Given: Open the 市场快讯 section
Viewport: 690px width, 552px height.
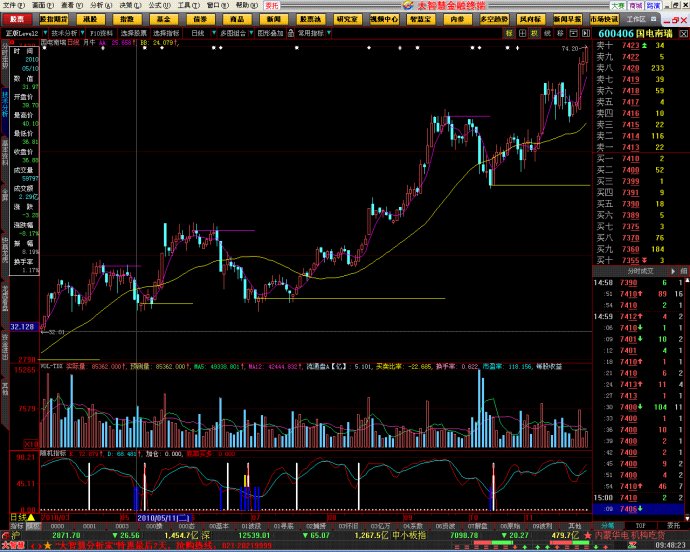Looking at the screenshot, I should point(604,19).
